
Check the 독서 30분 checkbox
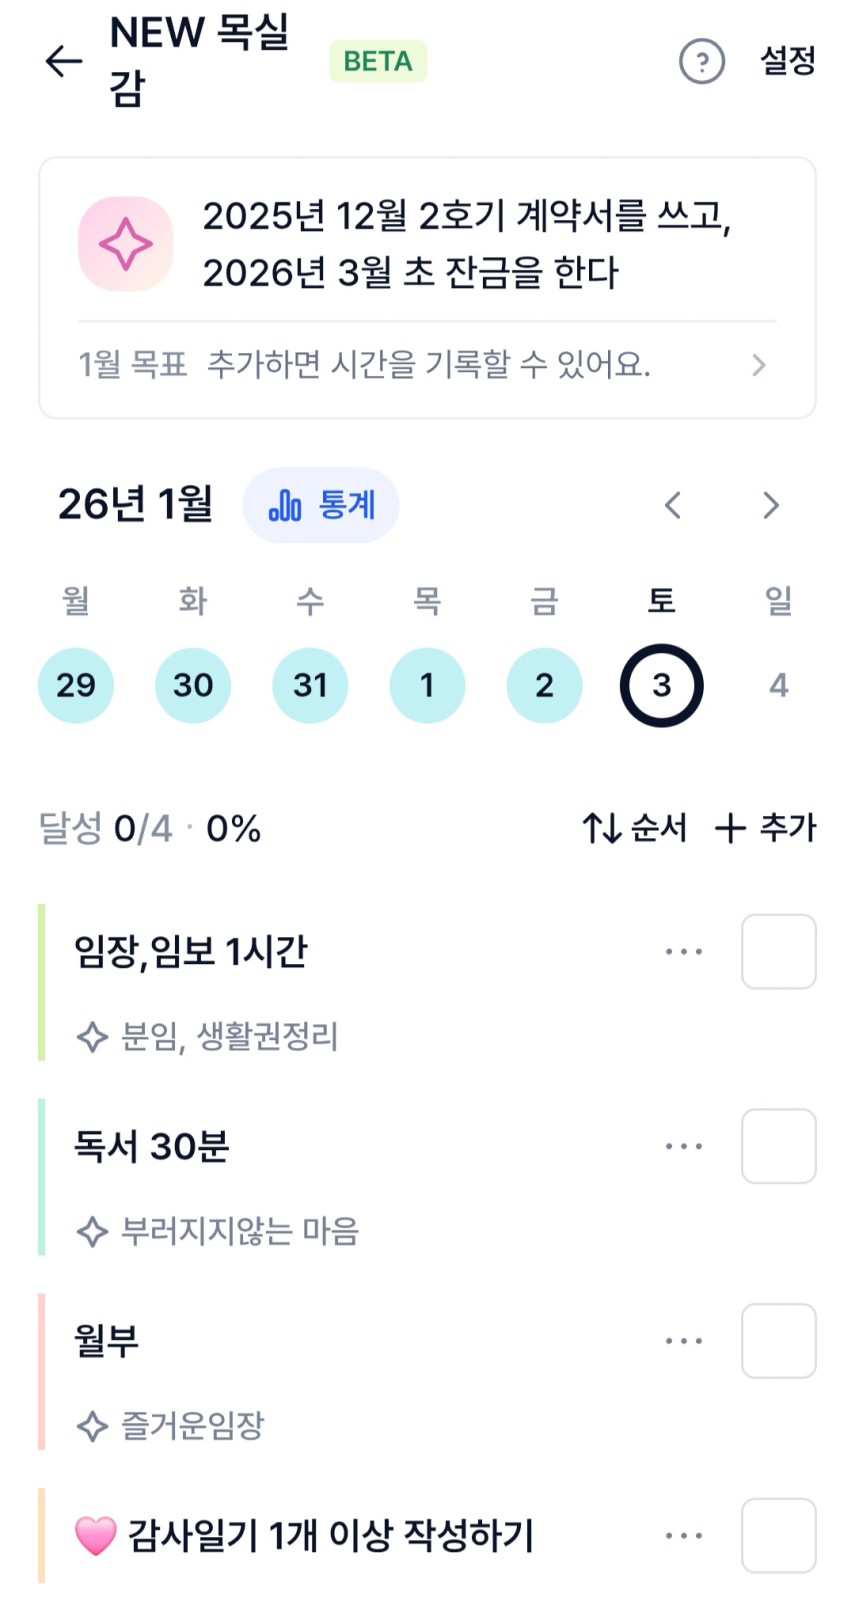[778, 1147]
